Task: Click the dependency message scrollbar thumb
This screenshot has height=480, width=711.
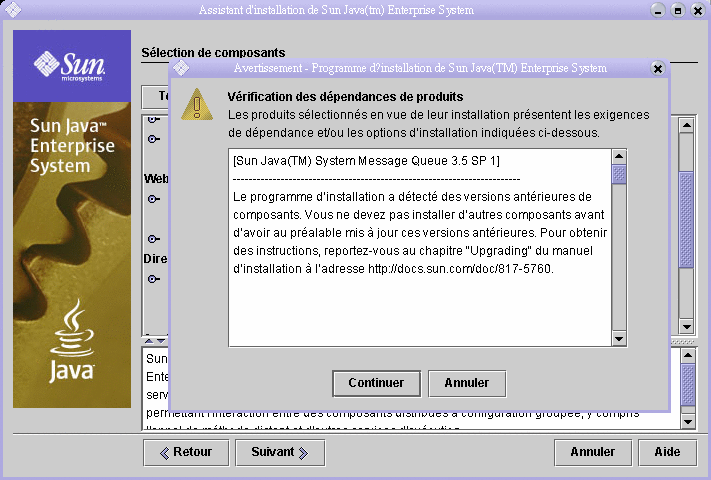Action: point(619,175)
